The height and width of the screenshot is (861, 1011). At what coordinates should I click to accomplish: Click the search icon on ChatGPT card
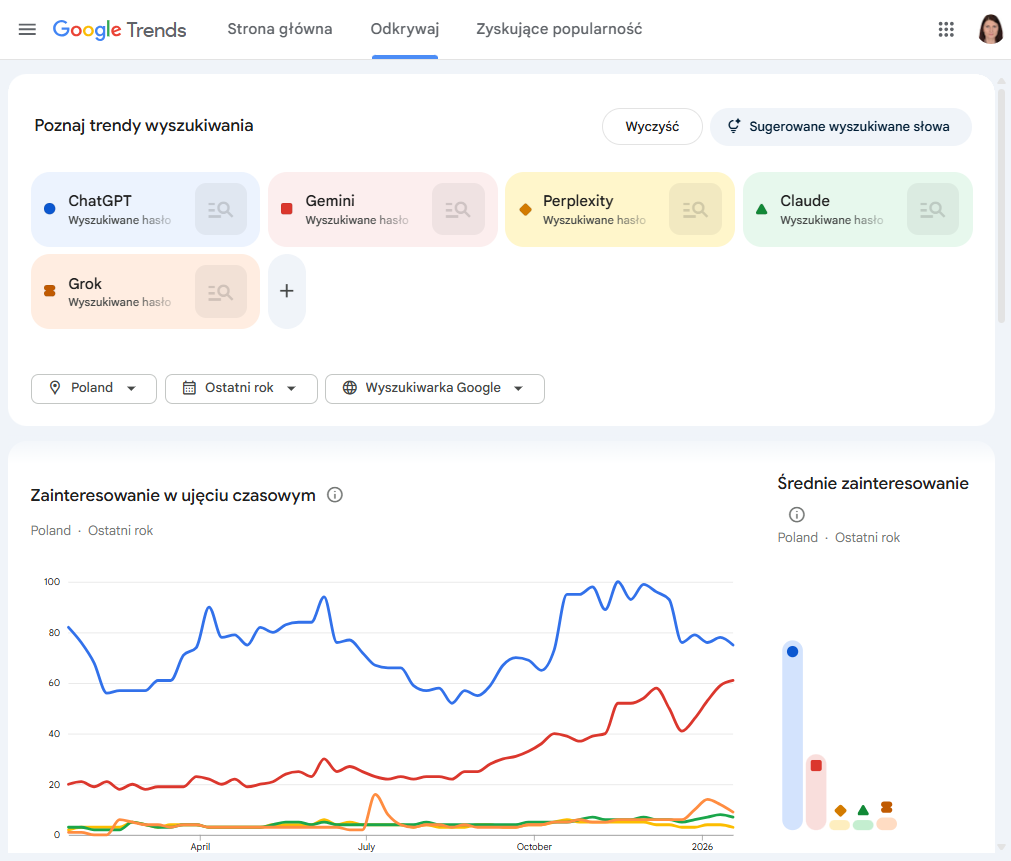[x=221, y=209]
